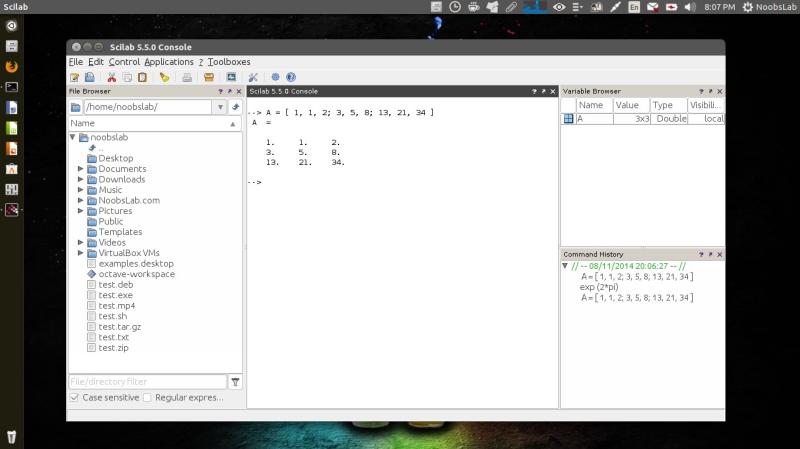Click the console prompt input line
The width and height of the screenshot is (800, 449).
(x=402, y=182)
